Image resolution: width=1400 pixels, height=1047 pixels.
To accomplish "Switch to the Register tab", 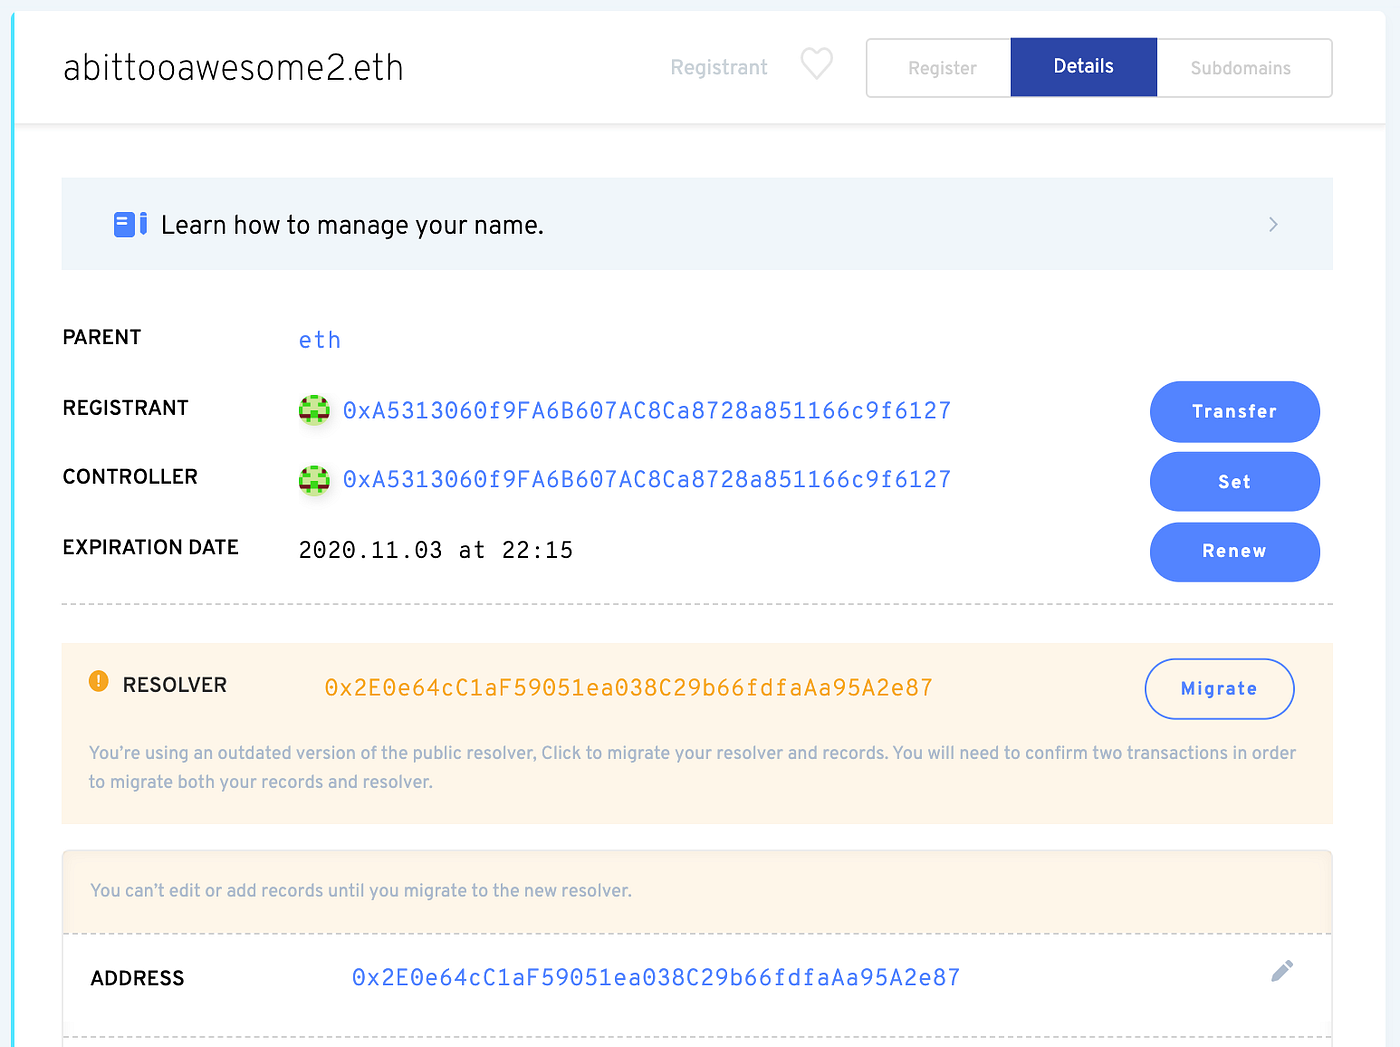I will click(940, 68).
